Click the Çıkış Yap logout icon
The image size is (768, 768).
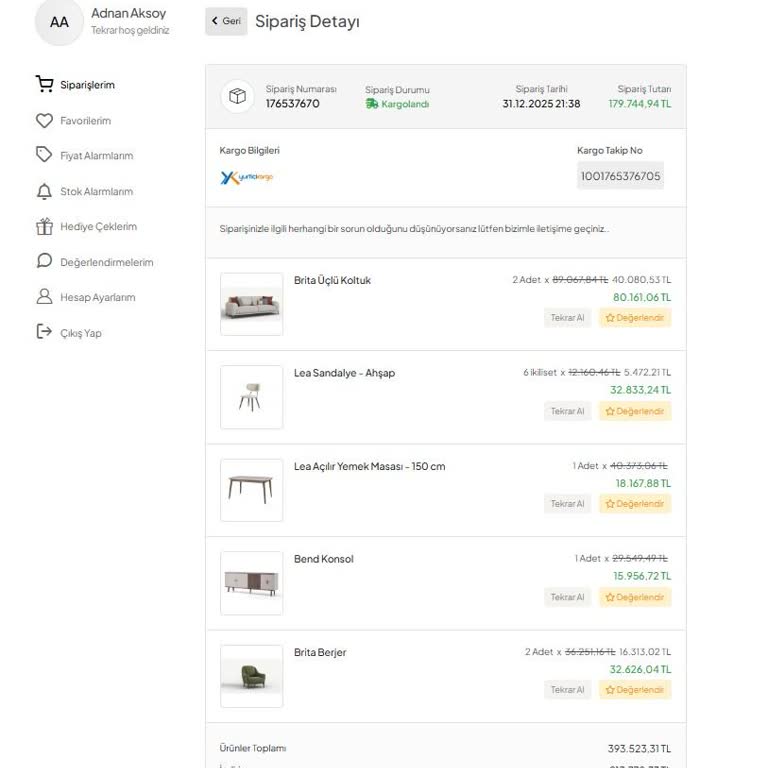click(44, 332)
